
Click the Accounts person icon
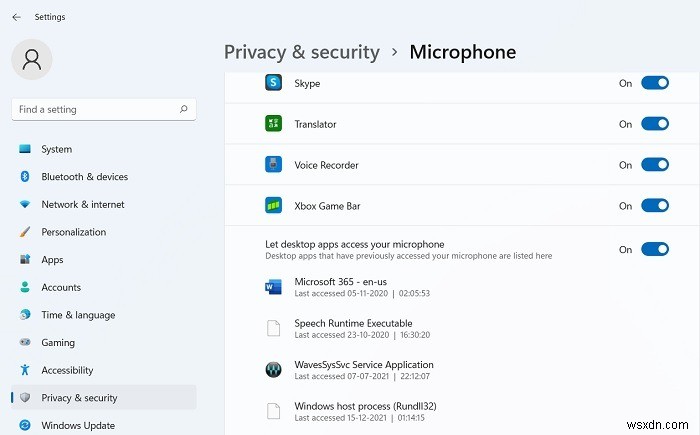tap(25, 287)
